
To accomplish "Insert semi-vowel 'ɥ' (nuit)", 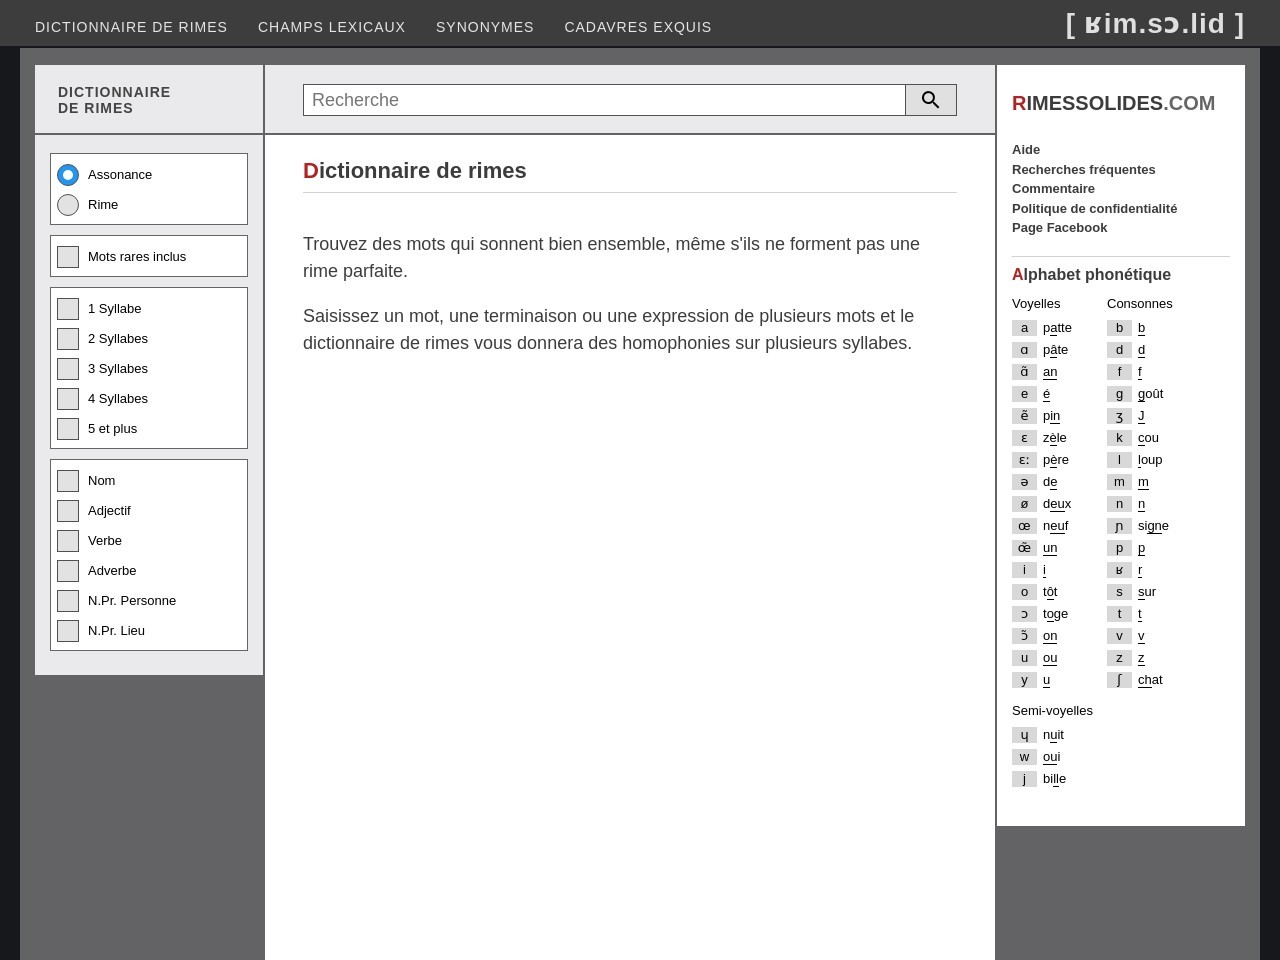I will tap(1024, 735).
